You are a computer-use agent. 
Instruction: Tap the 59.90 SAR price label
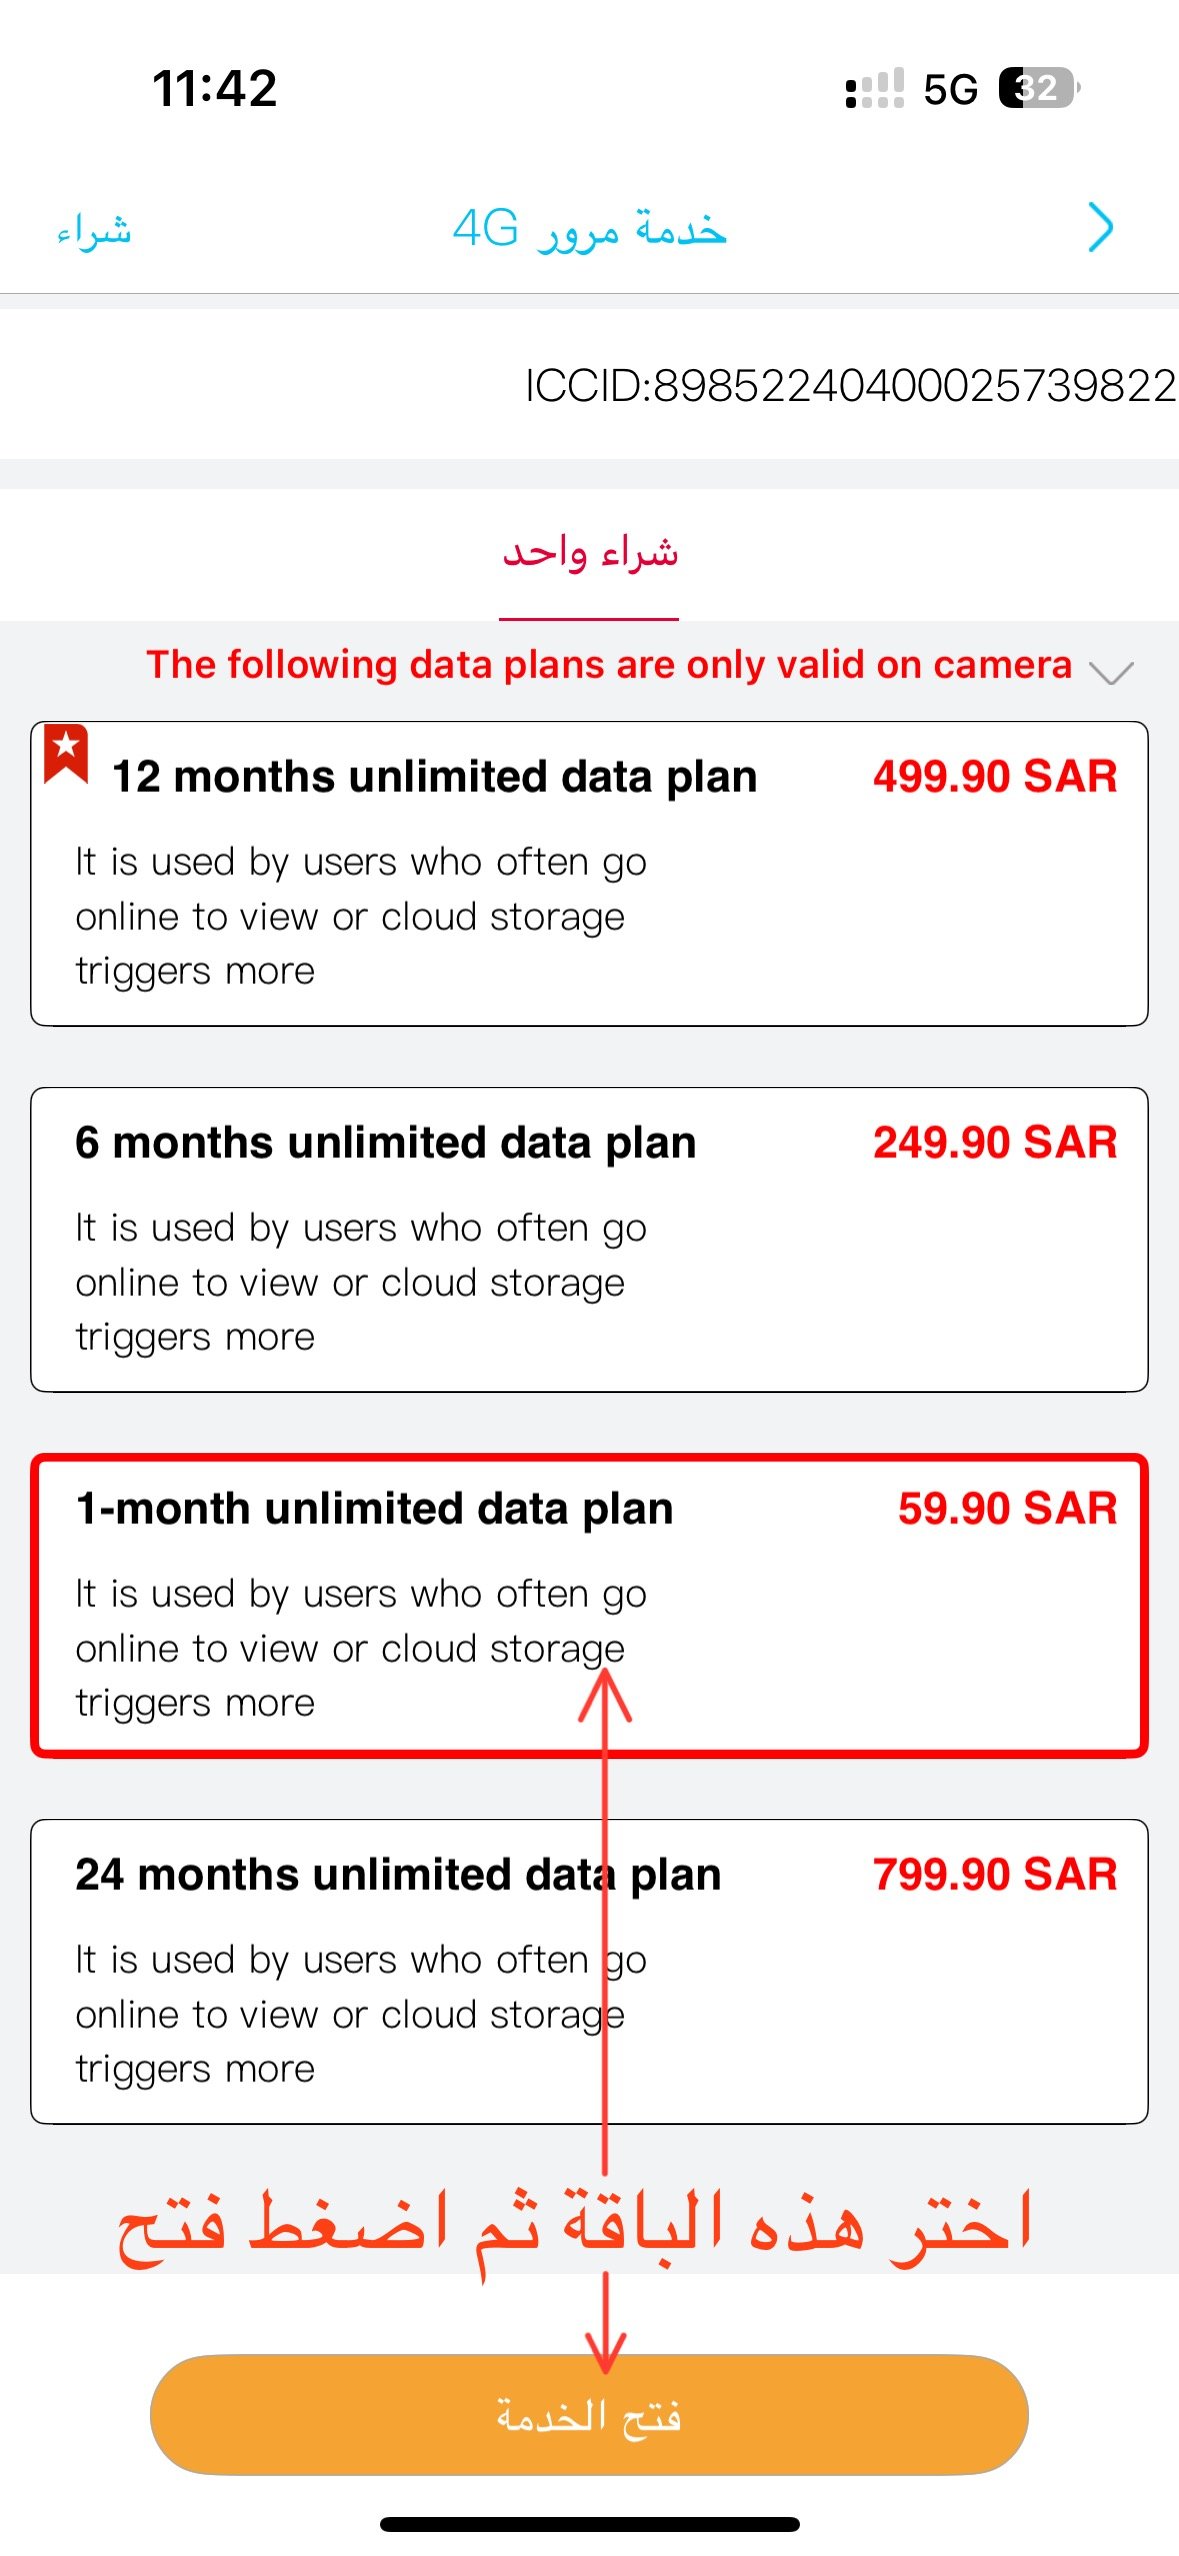tap(1006, 1509)
